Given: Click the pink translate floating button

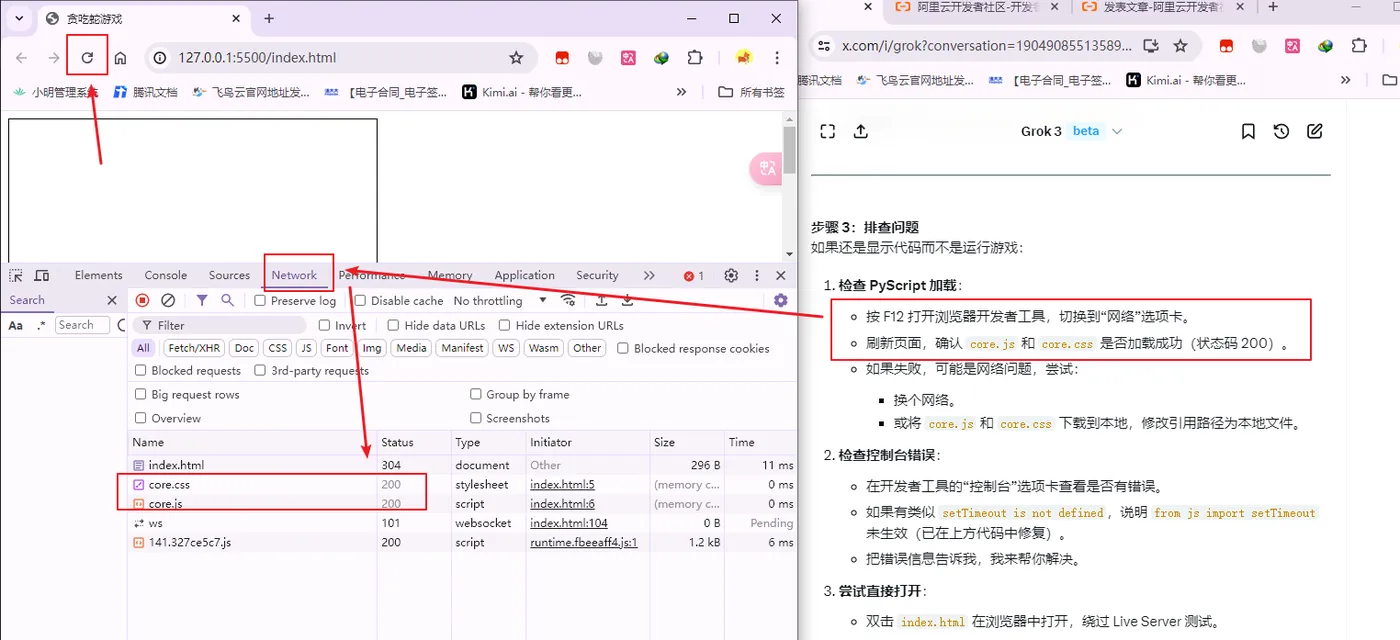Looking at the screenshot, I should (x=766, y=169).
